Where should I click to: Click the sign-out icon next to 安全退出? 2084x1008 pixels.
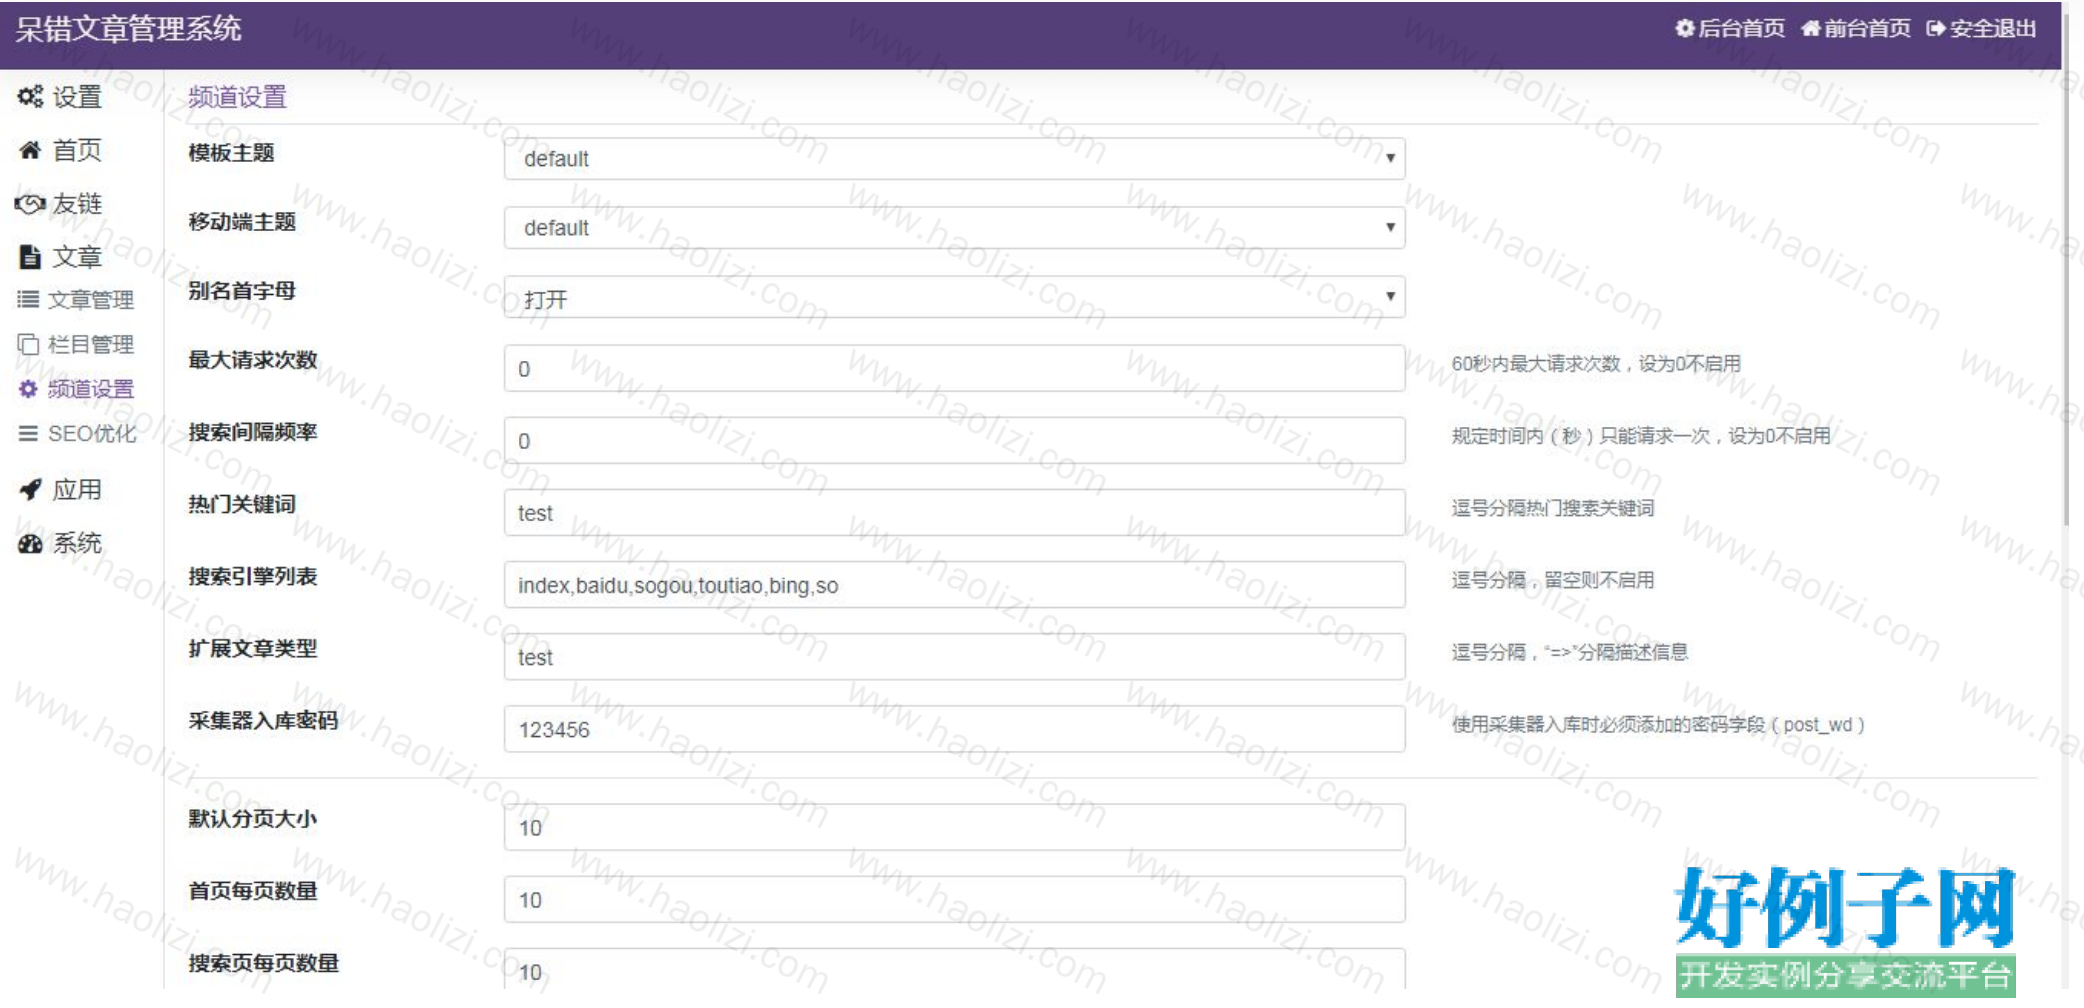(1936, 28)
